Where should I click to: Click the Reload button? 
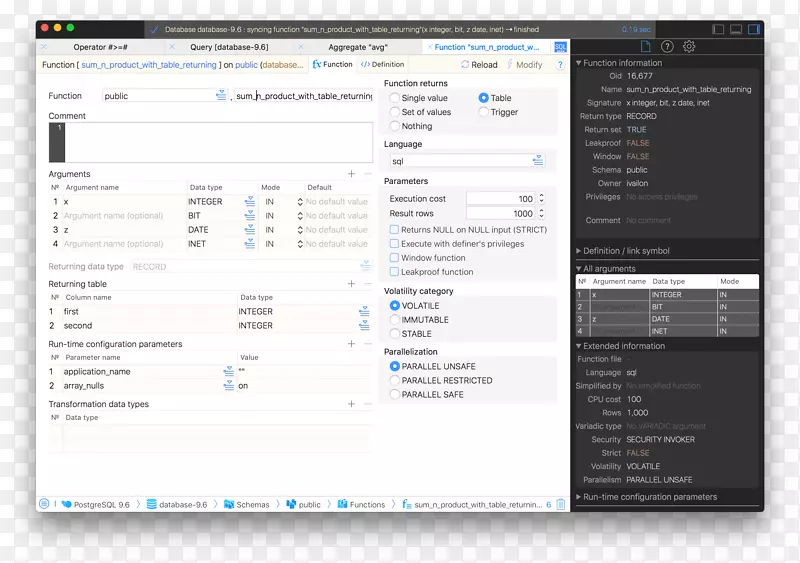479,65
